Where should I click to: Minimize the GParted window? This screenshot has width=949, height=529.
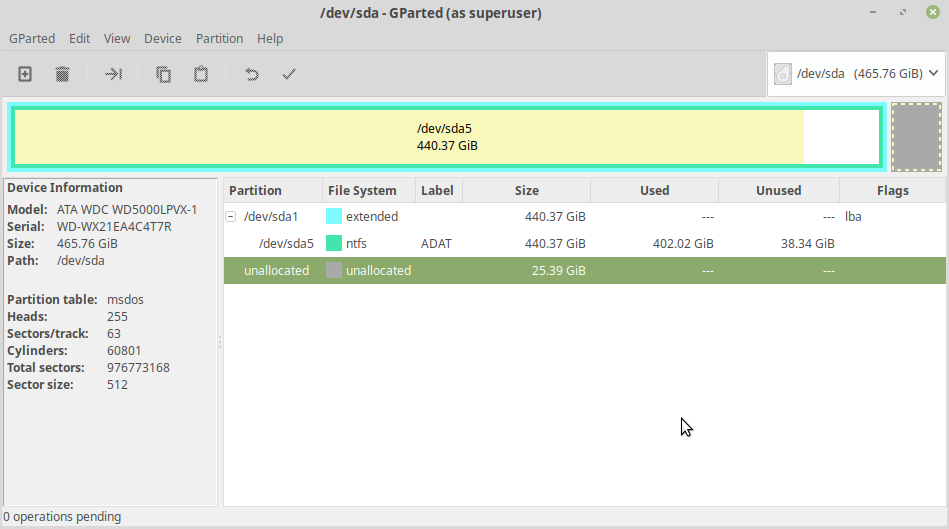point(873,12)
